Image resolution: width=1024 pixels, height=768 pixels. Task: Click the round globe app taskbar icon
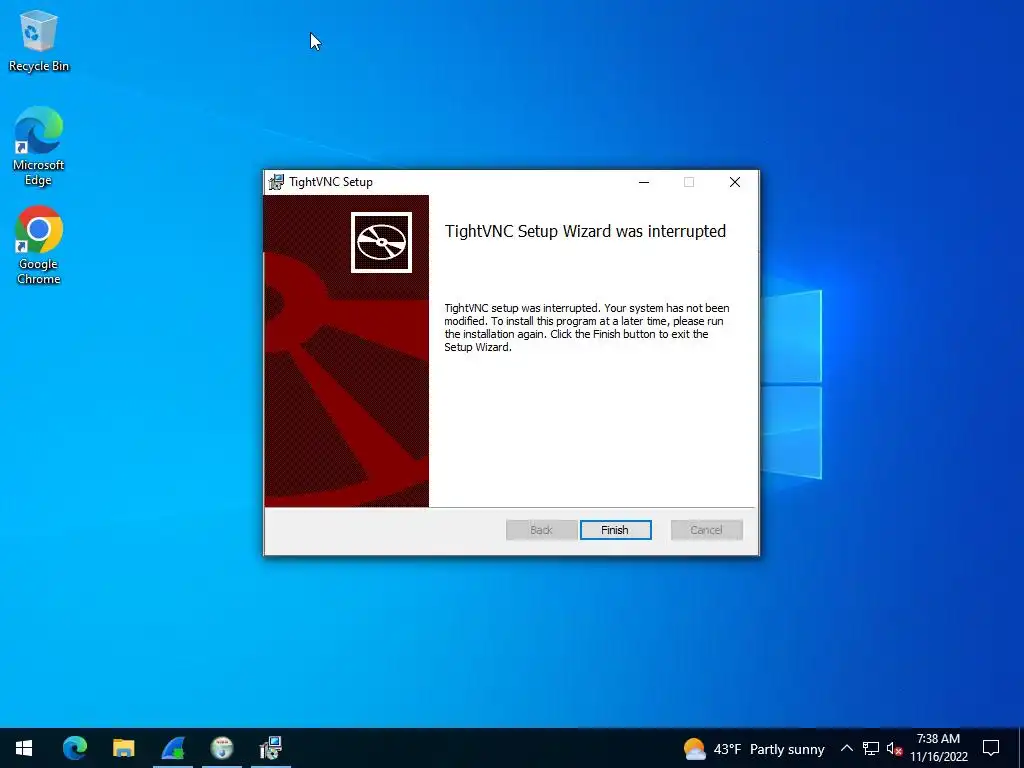[x=222, y=748]
